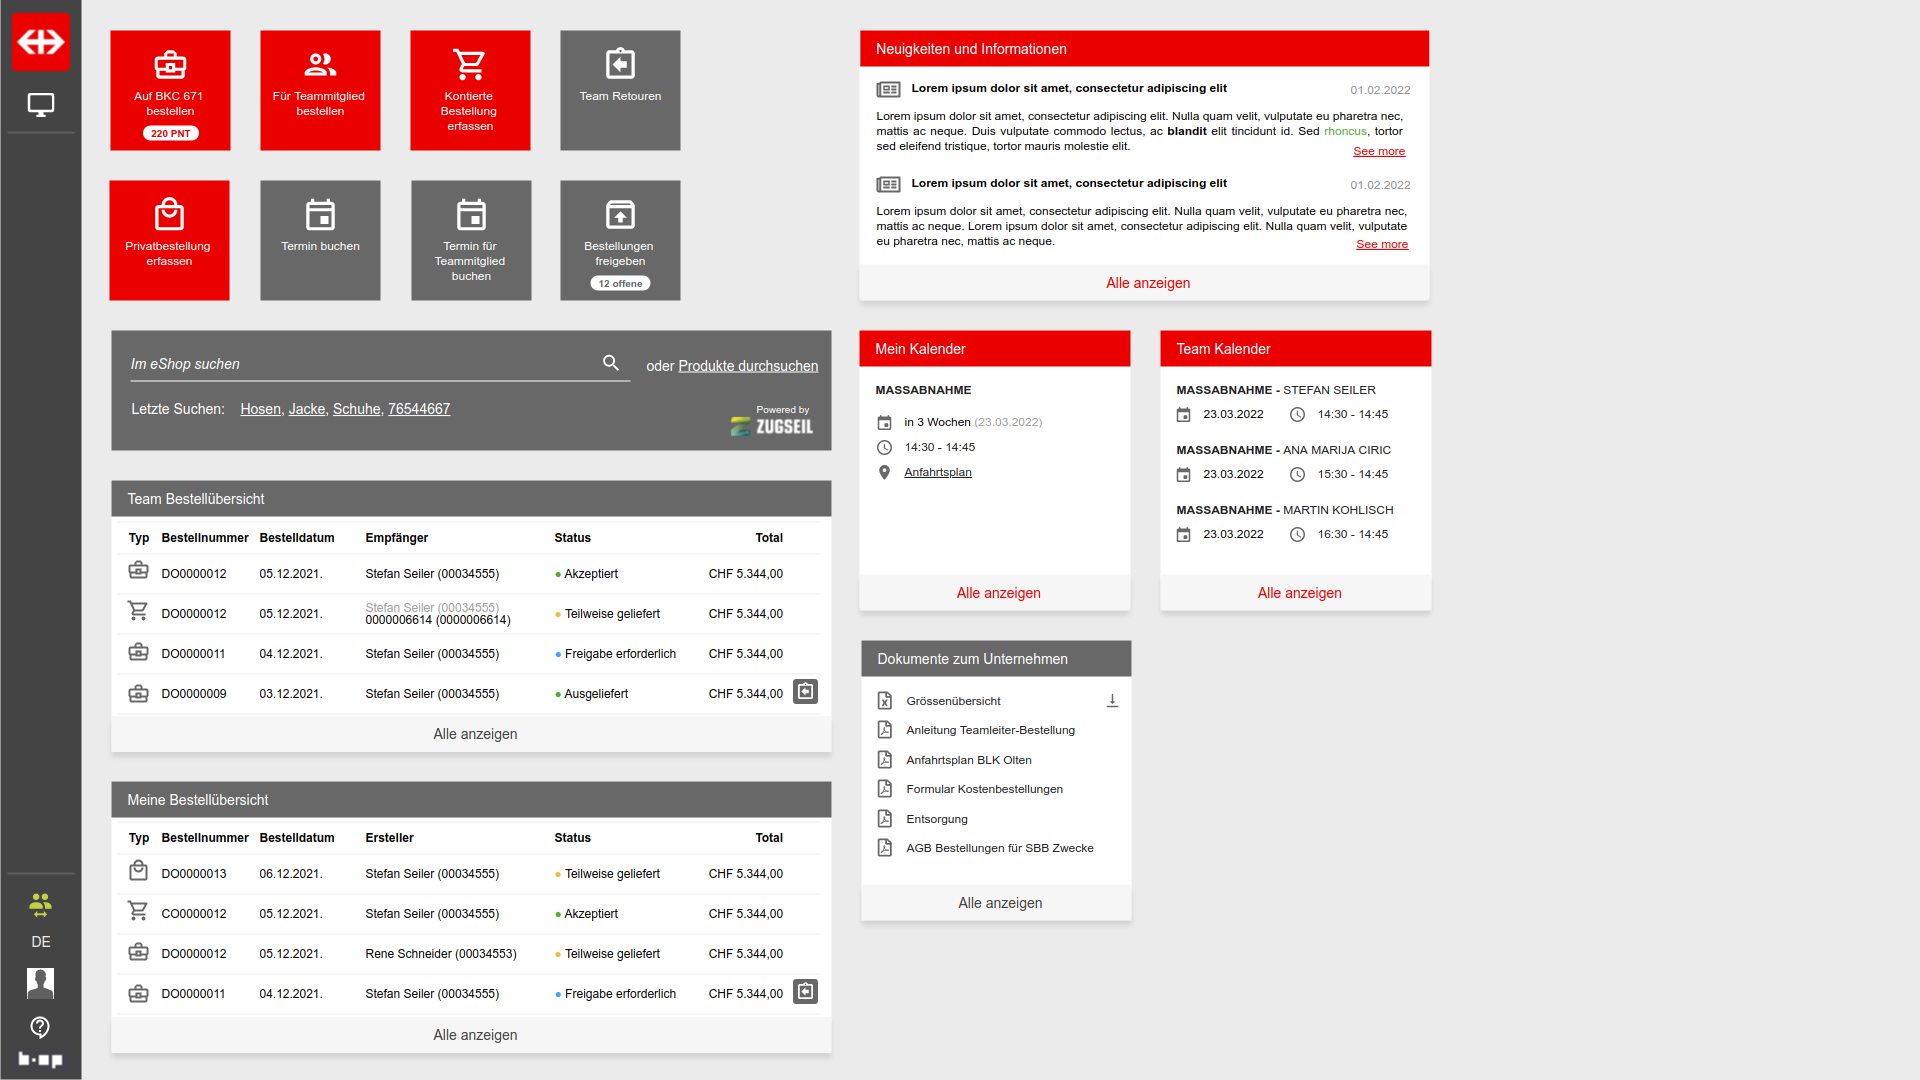The width and height of the screenshot is (1920, 1080).
Task: Click See more on first news item
Action: [1378, 152]
